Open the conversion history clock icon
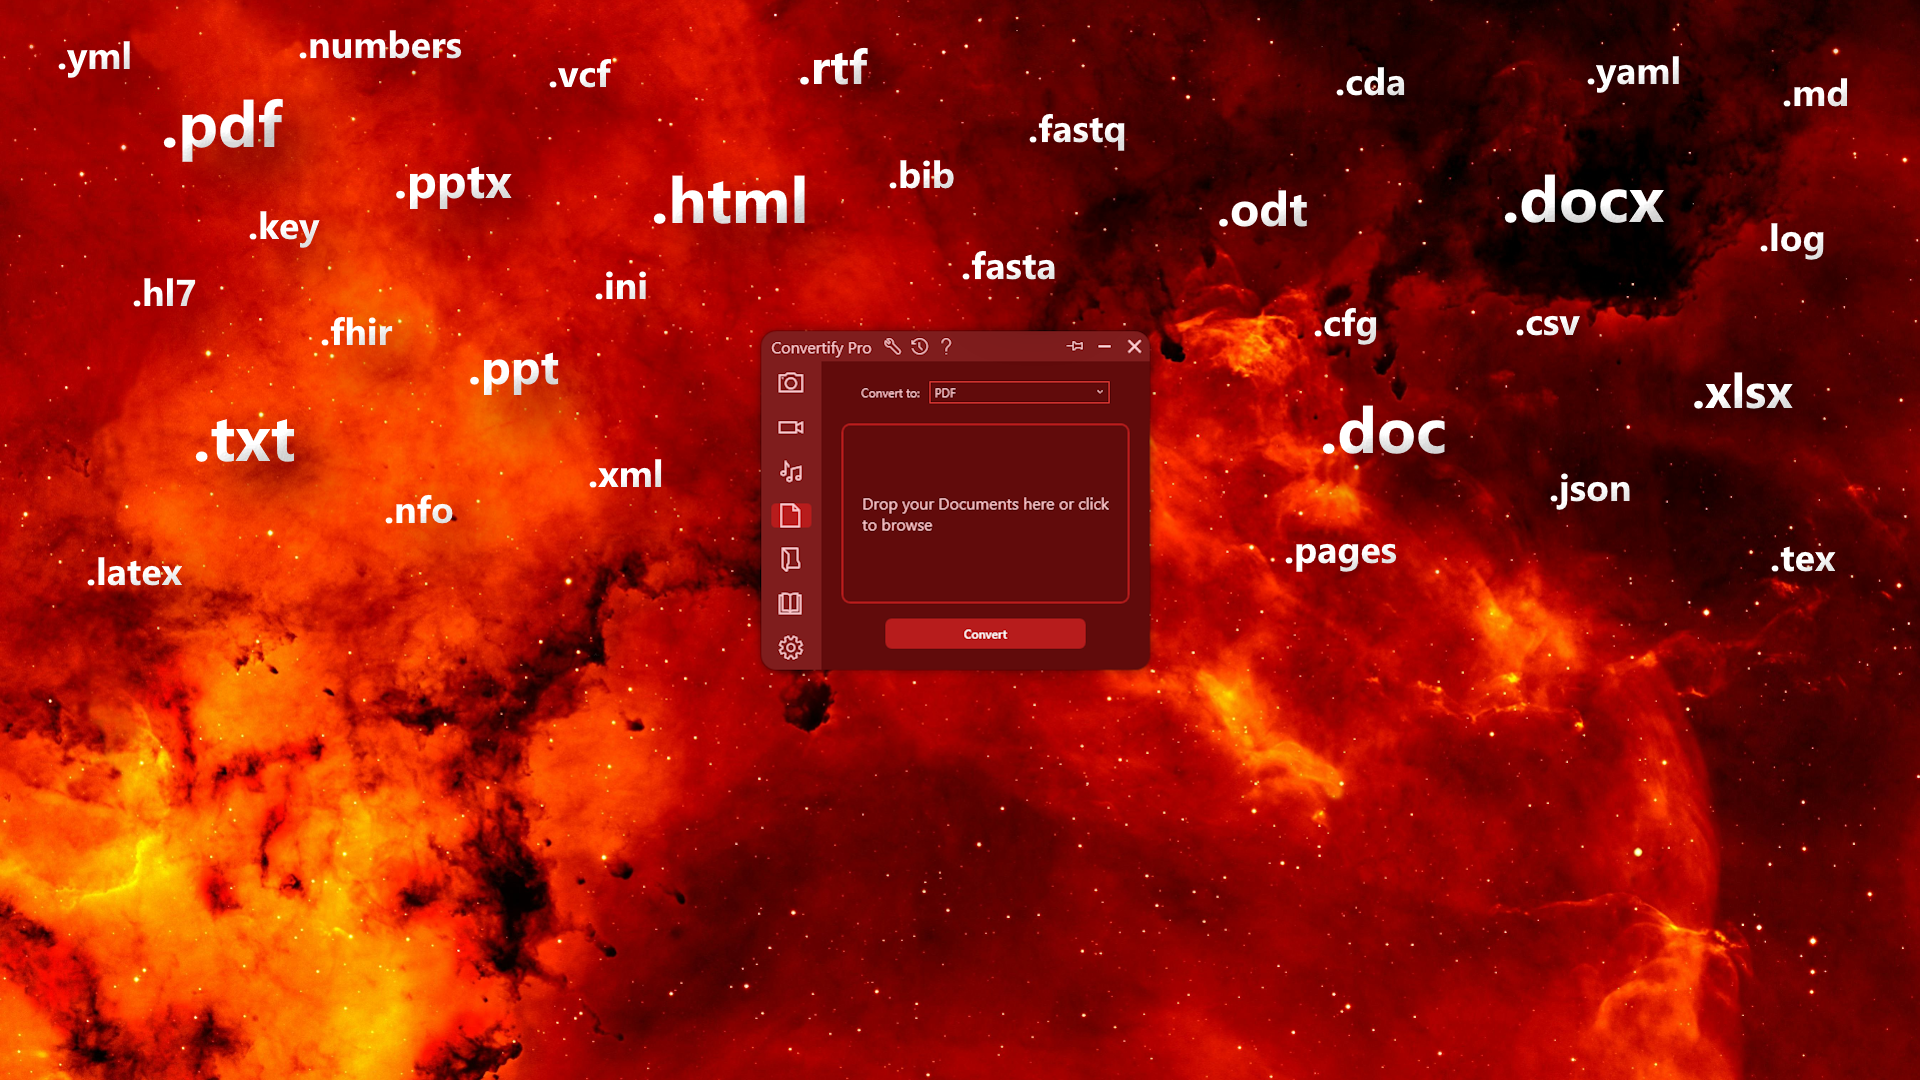This screenshot has height=1080, width=1920. point(919,346)
